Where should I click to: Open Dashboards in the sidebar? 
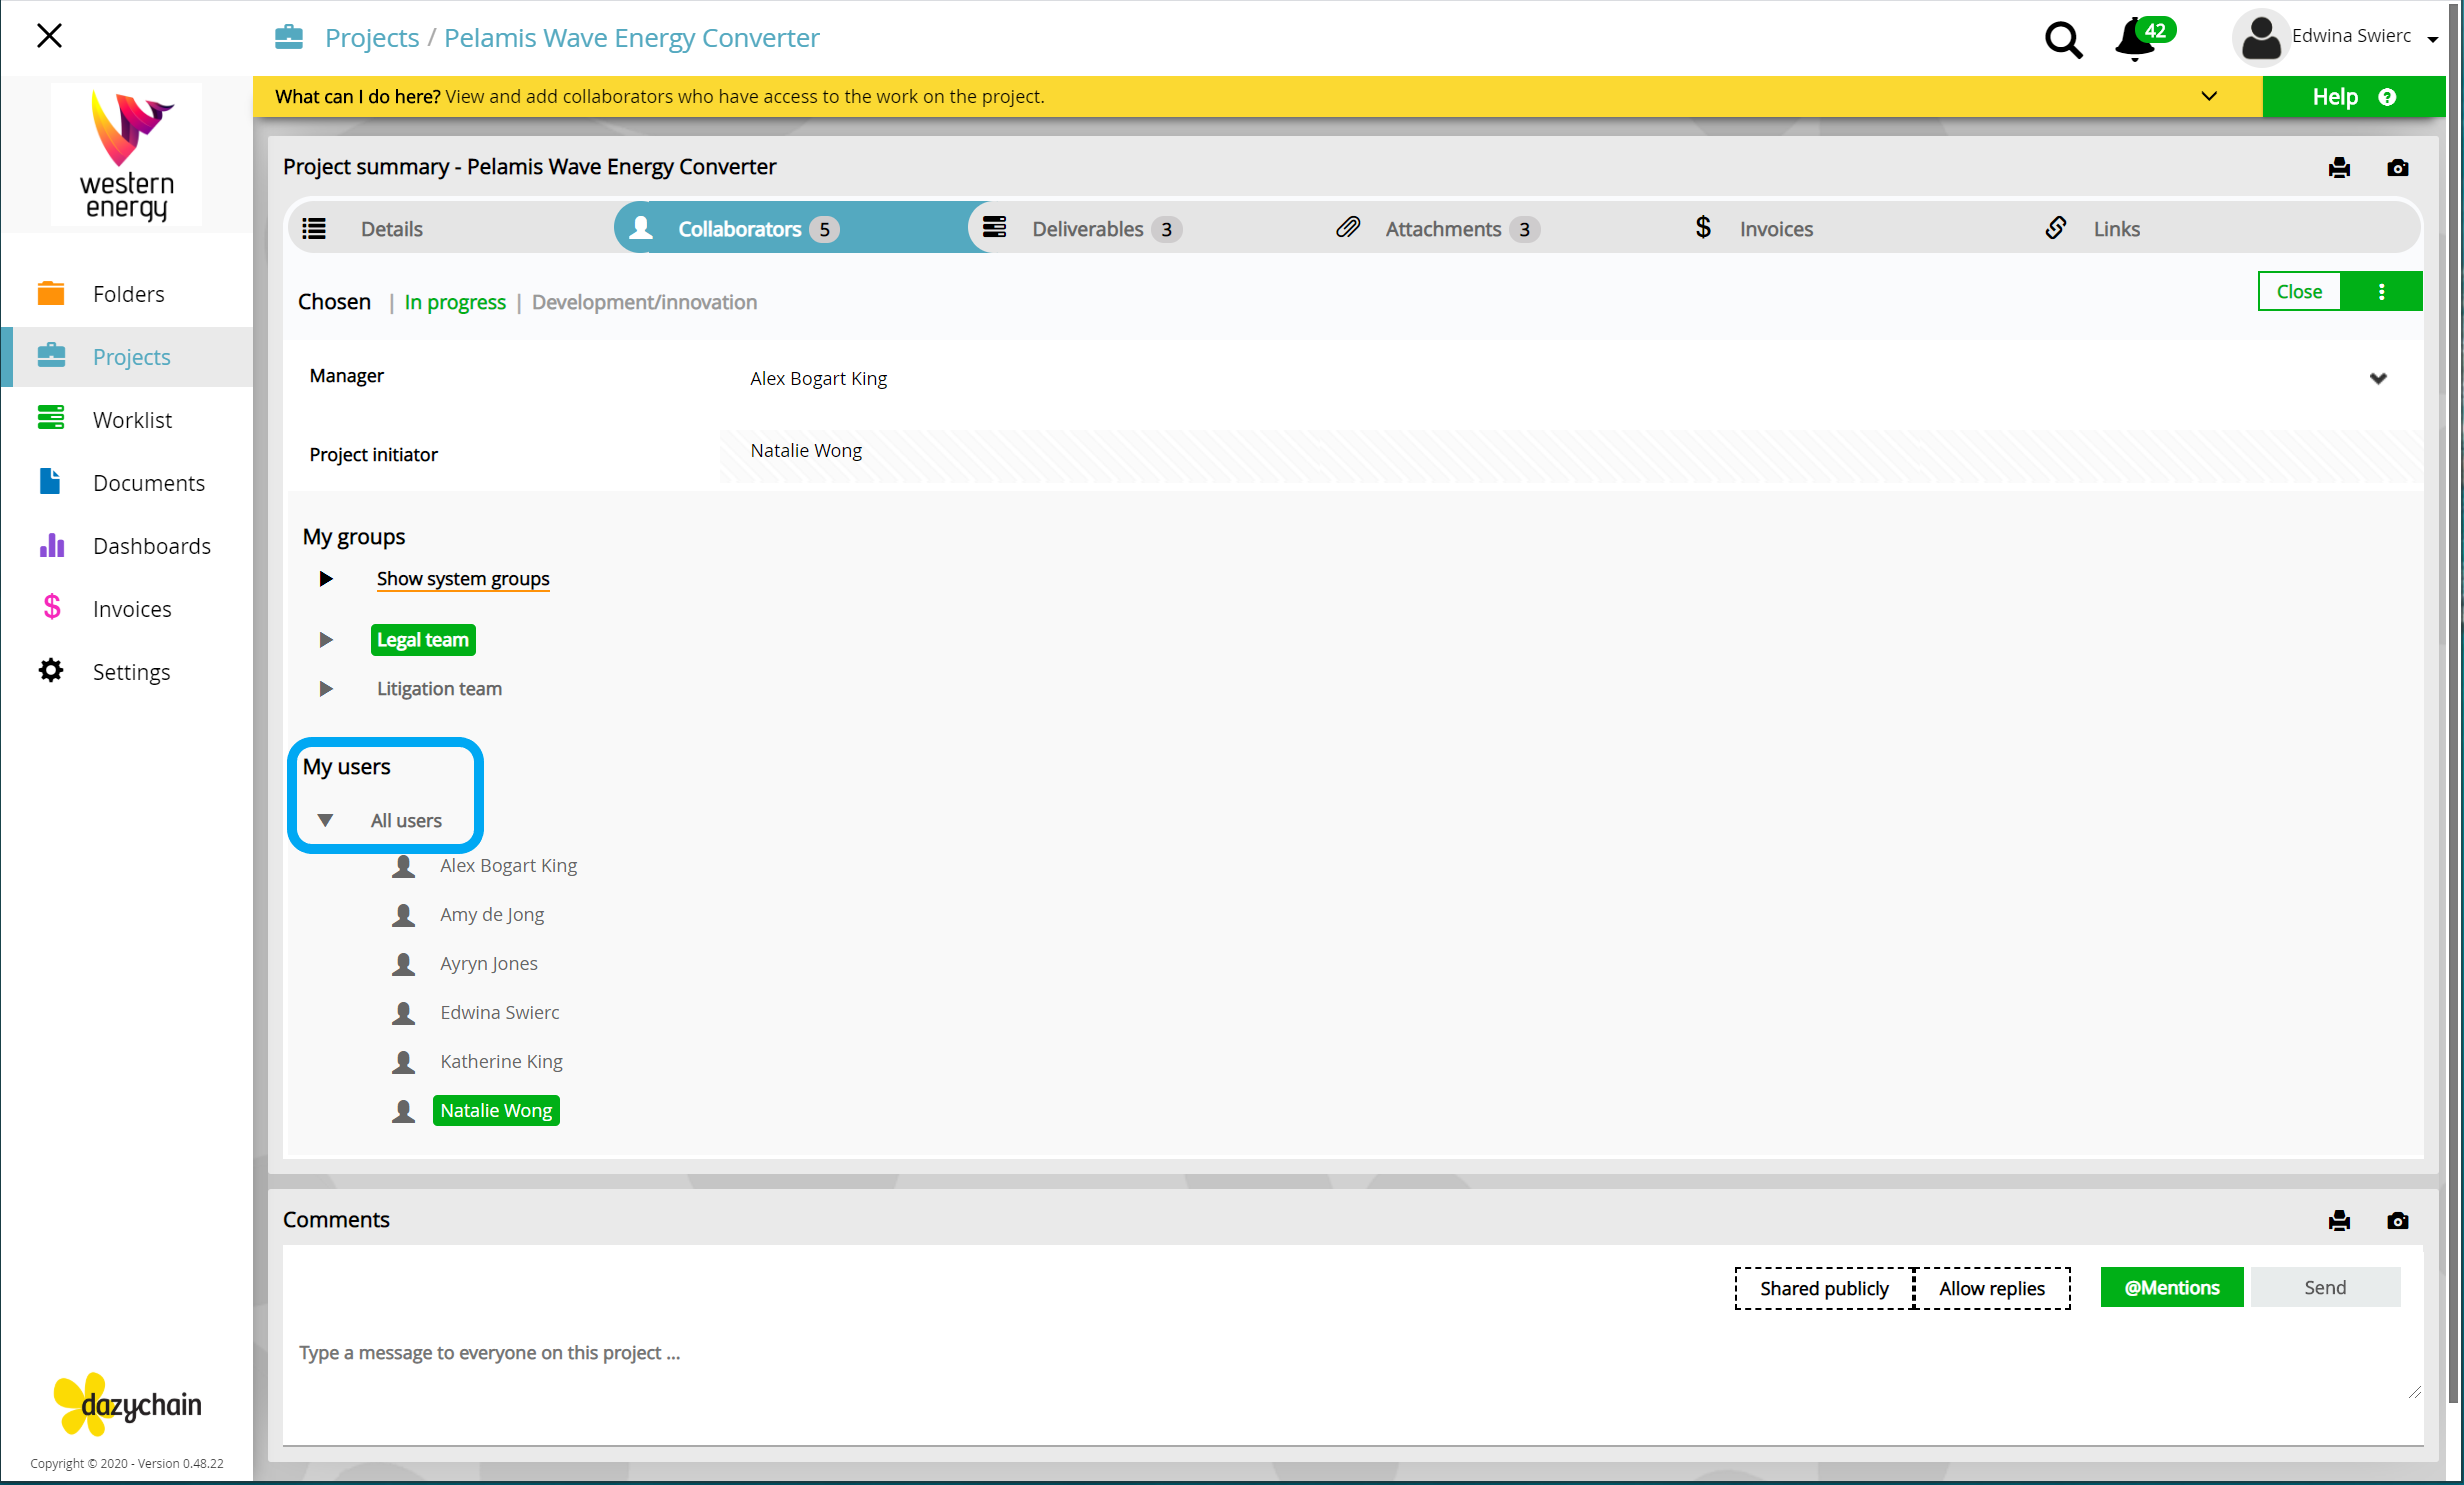128,546
